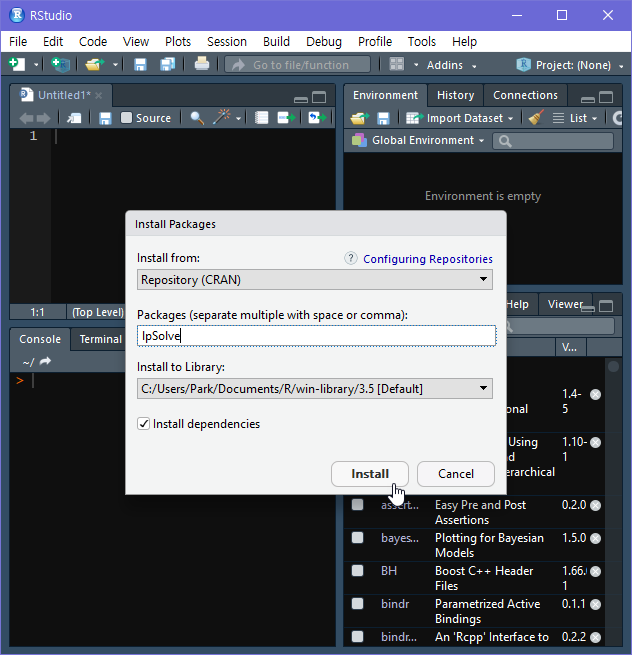Toggle Source on Save checkbox
Screen dimensions: 632x655
(126, 117)
